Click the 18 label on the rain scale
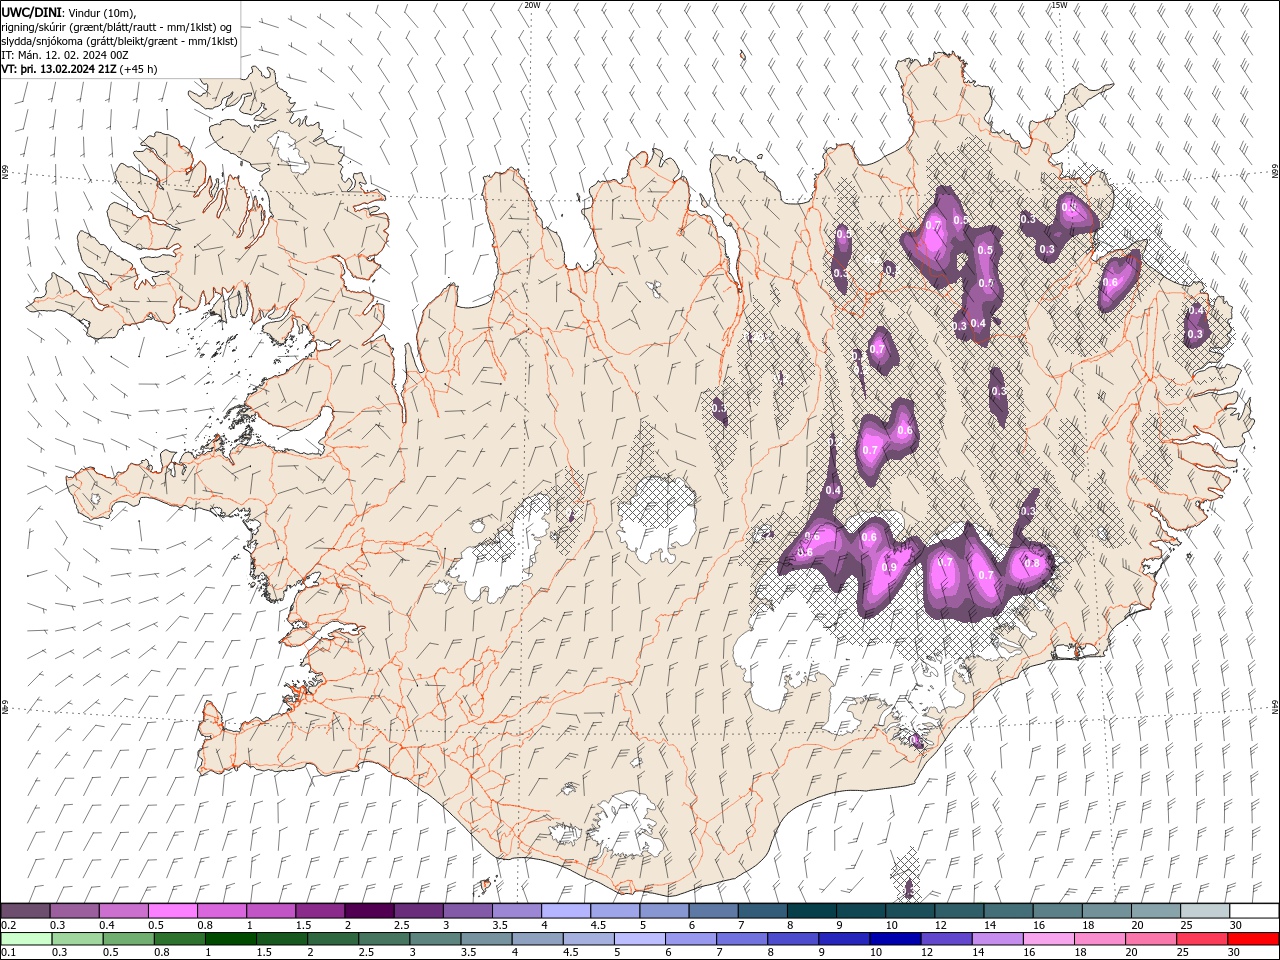 [x=1083, y=953]
